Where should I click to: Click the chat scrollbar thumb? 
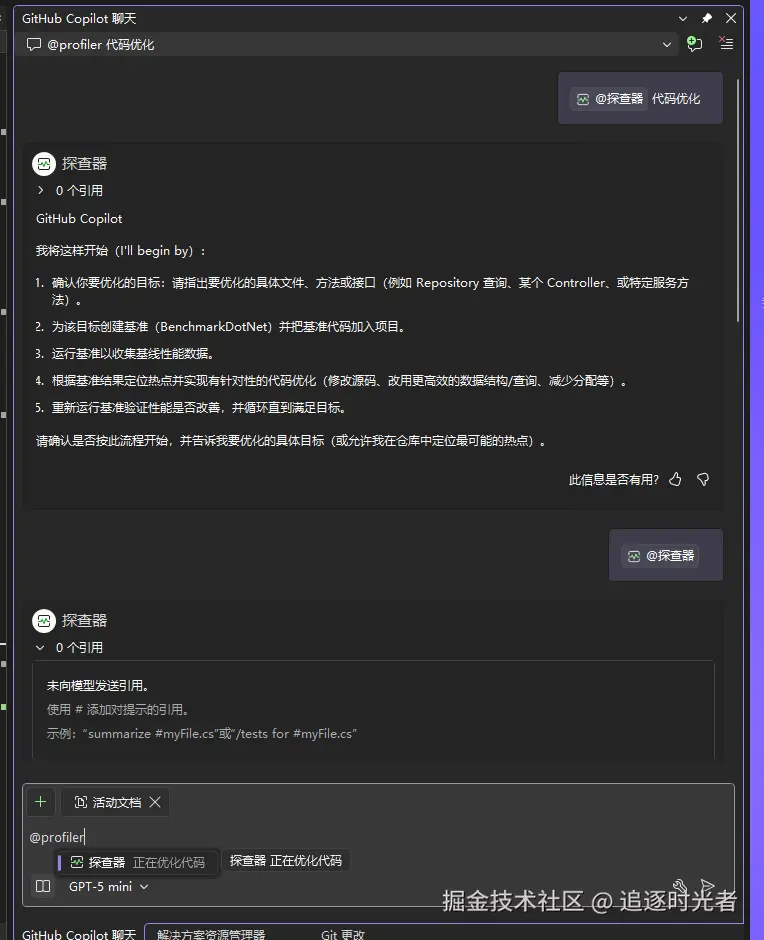[738, 200]
